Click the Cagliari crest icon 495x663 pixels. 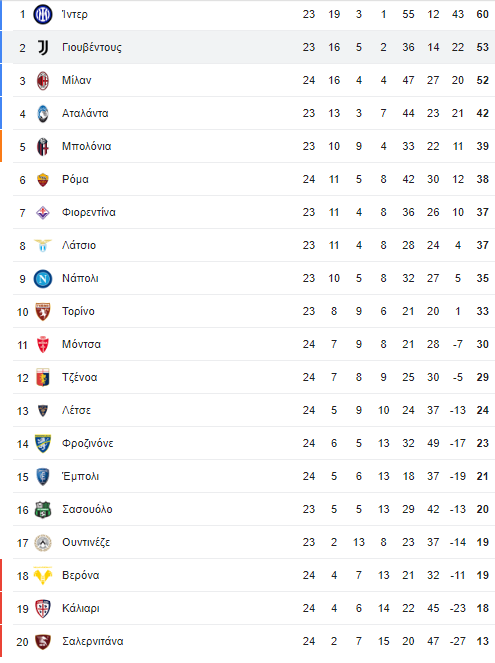pos(43,608)
